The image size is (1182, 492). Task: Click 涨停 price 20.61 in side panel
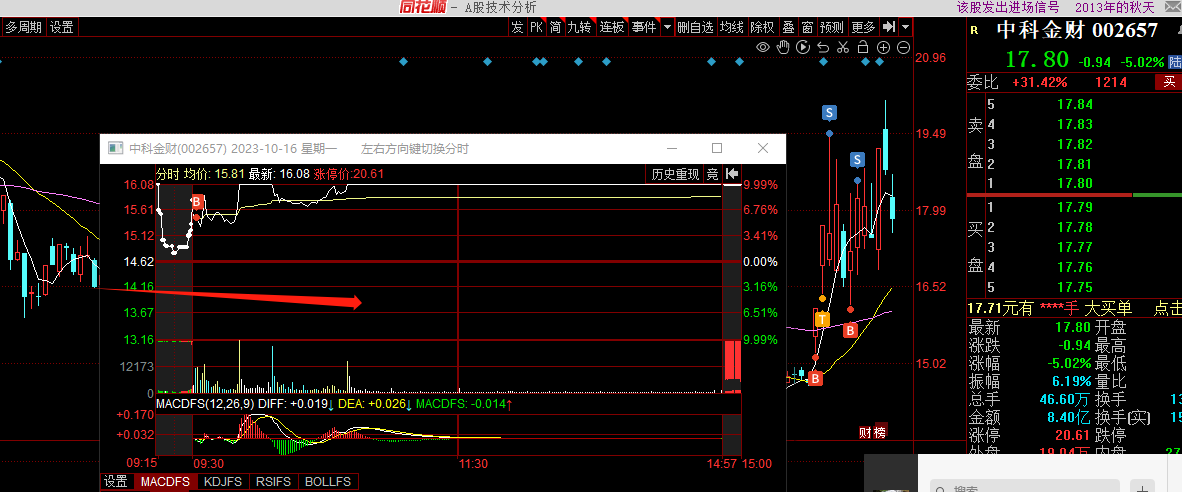(1071, 435)
